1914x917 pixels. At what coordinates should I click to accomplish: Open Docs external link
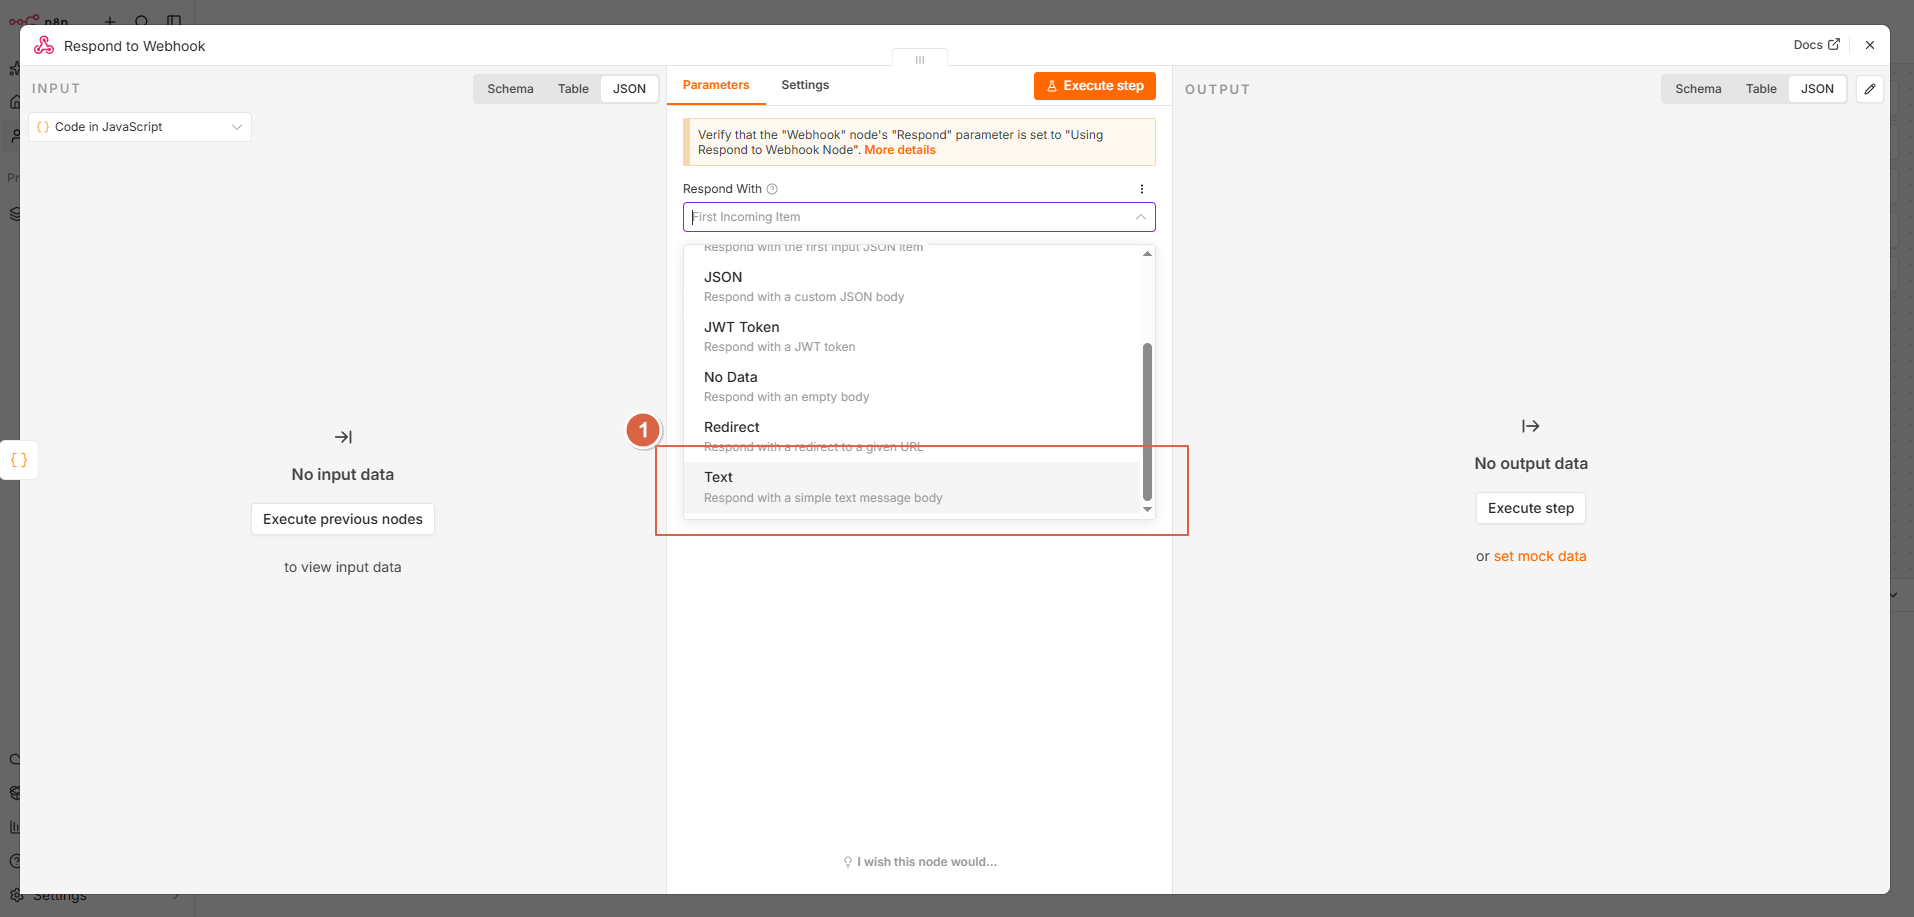point(1816,45)
